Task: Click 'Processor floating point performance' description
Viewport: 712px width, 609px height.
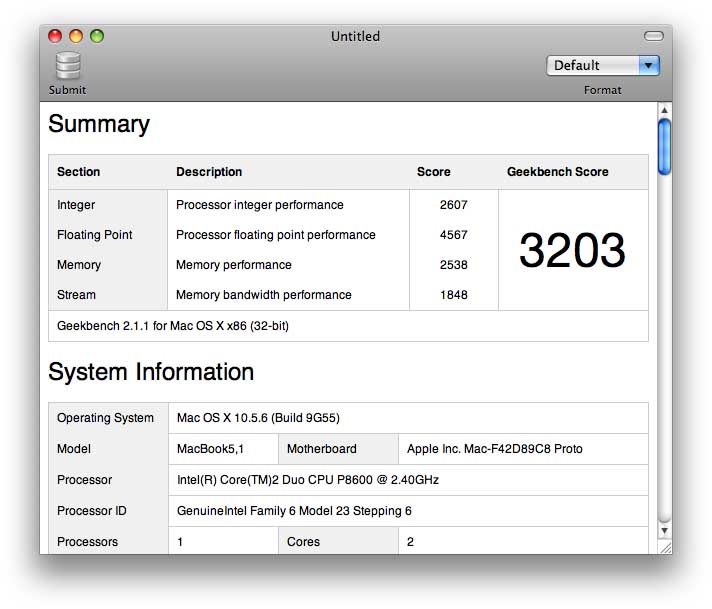Action: [x=276, y=235]
